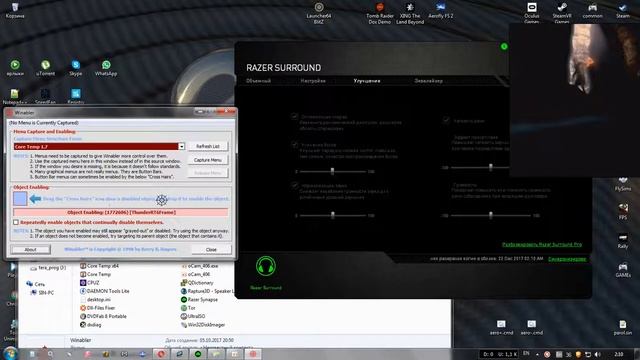Viewport: 640px width, 360px height.
Task: Open XING The Land Beyond desktop icon
Action: pos(410,13)
